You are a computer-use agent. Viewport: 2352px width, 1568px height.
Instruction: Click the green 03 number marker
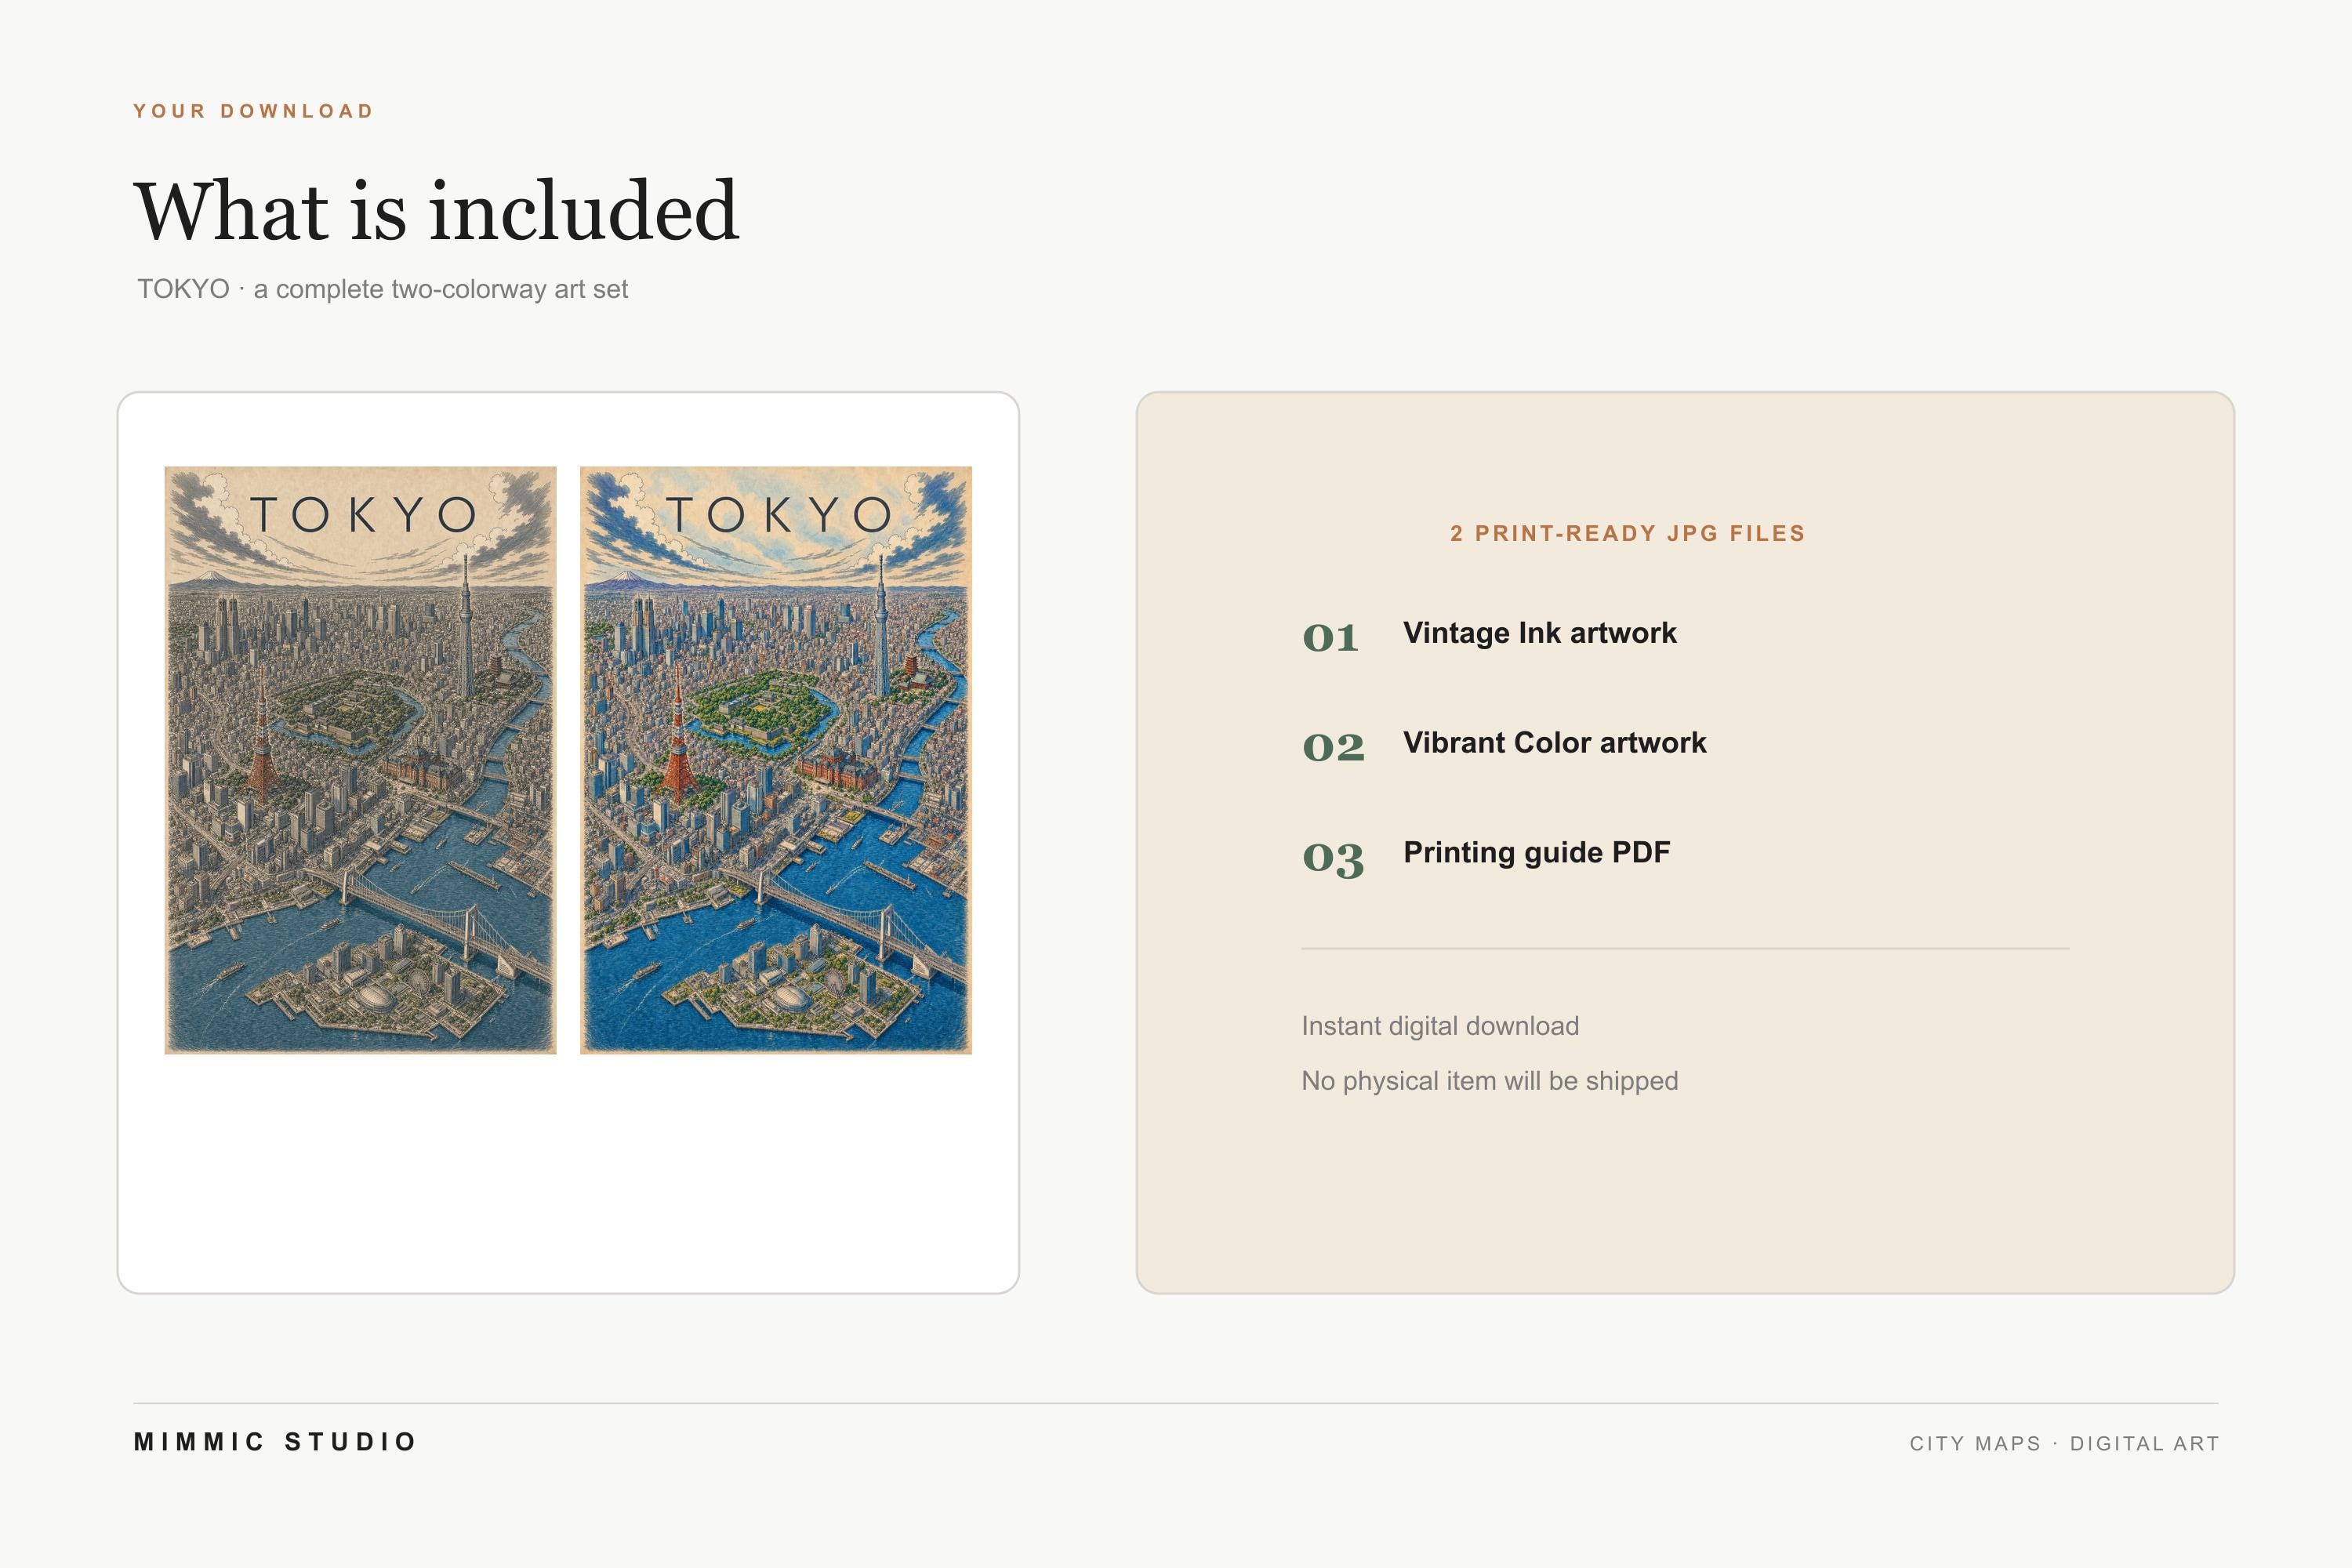click(1333, 858)
